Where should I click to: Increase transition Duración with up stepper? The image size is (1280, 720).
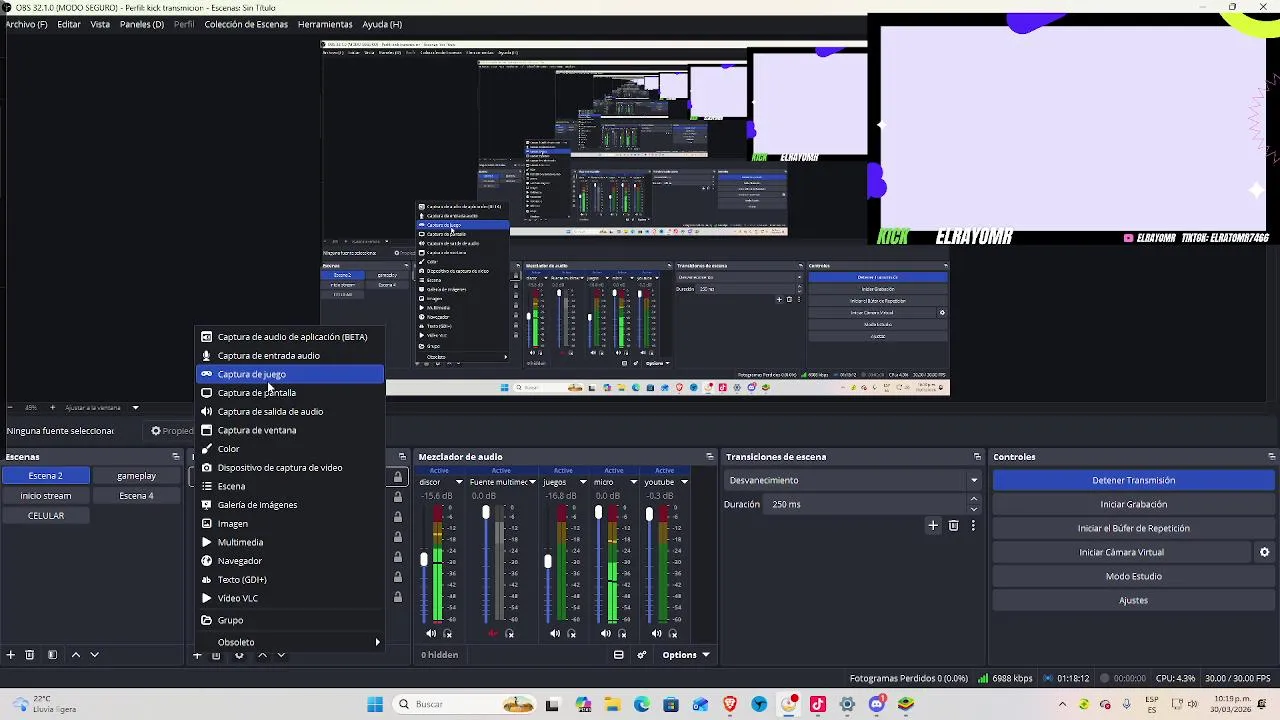(974, 499)
